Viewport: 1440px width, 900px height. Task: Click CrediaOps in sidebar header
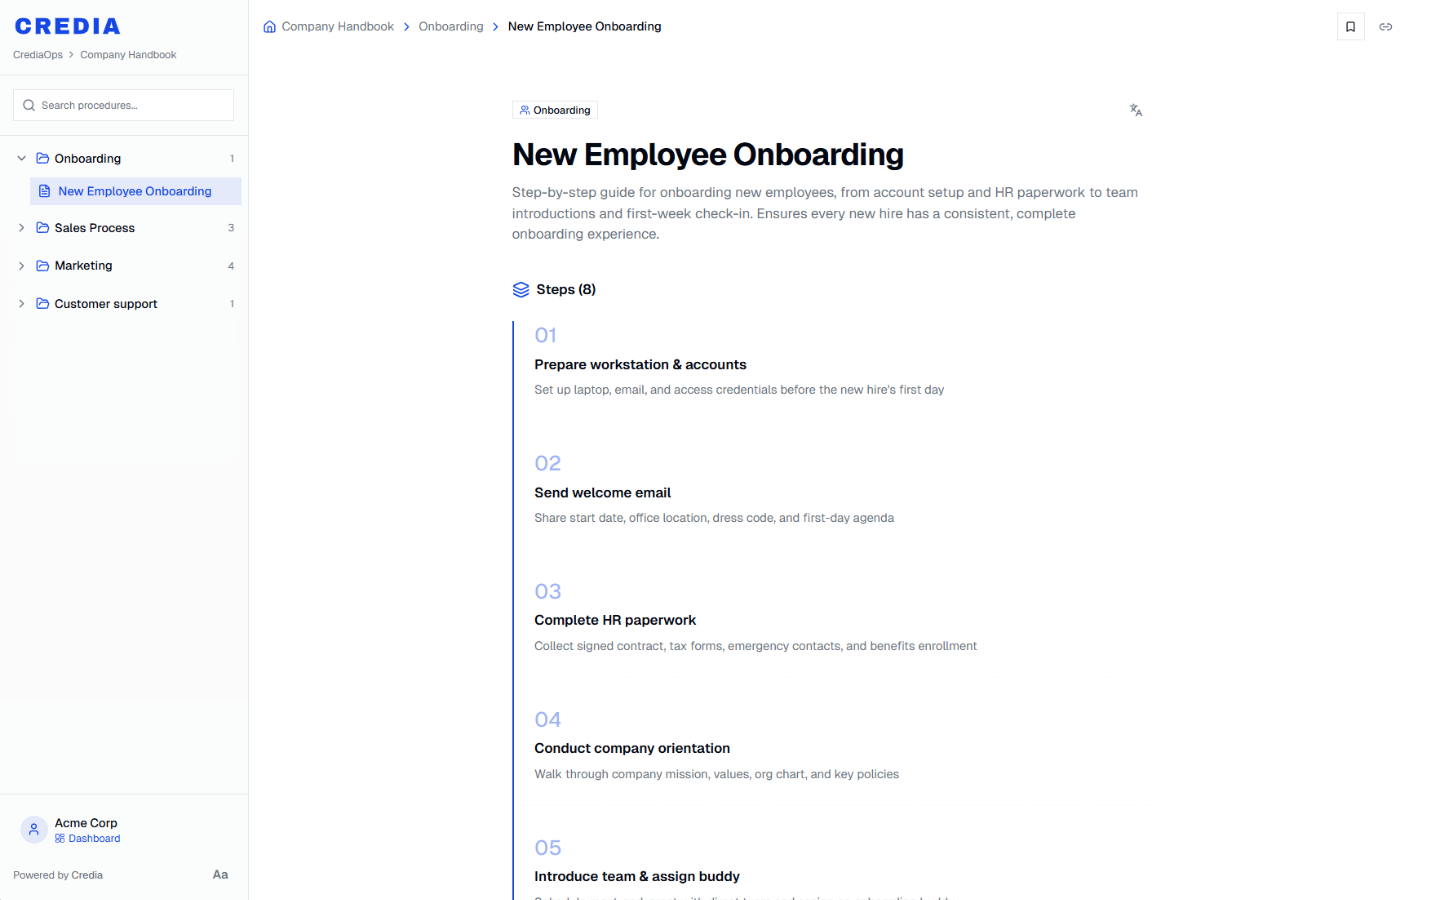tap(38, 55)
